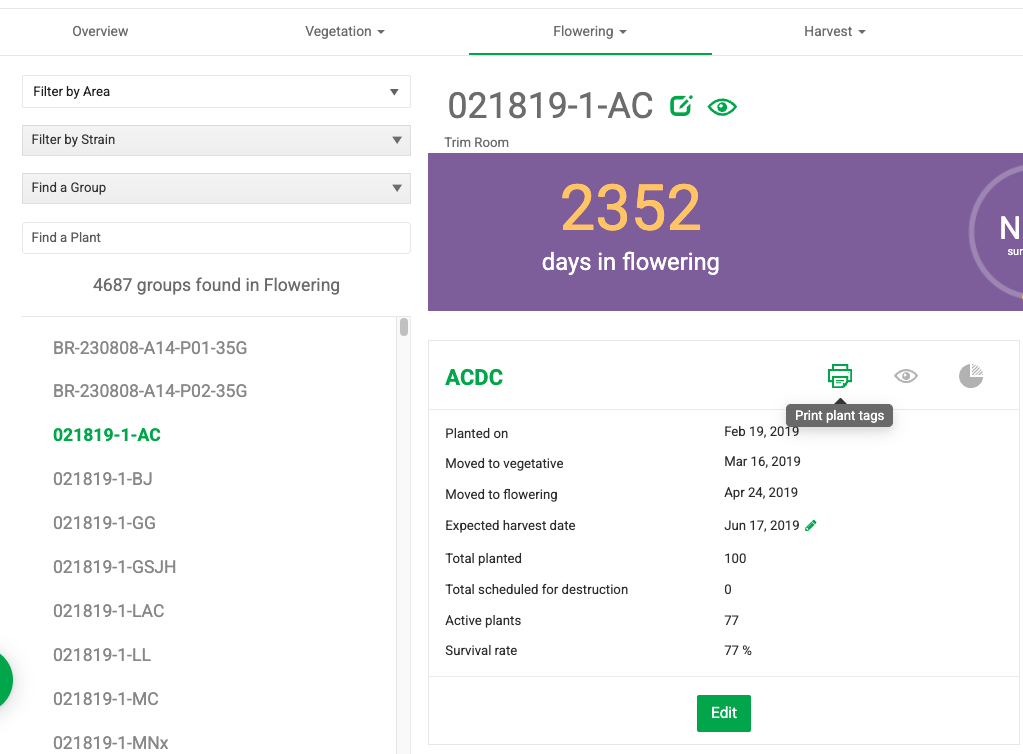Screen dimensions: 1023x754
Task: Open the Flowering tab menu
Action: (590, 32)
